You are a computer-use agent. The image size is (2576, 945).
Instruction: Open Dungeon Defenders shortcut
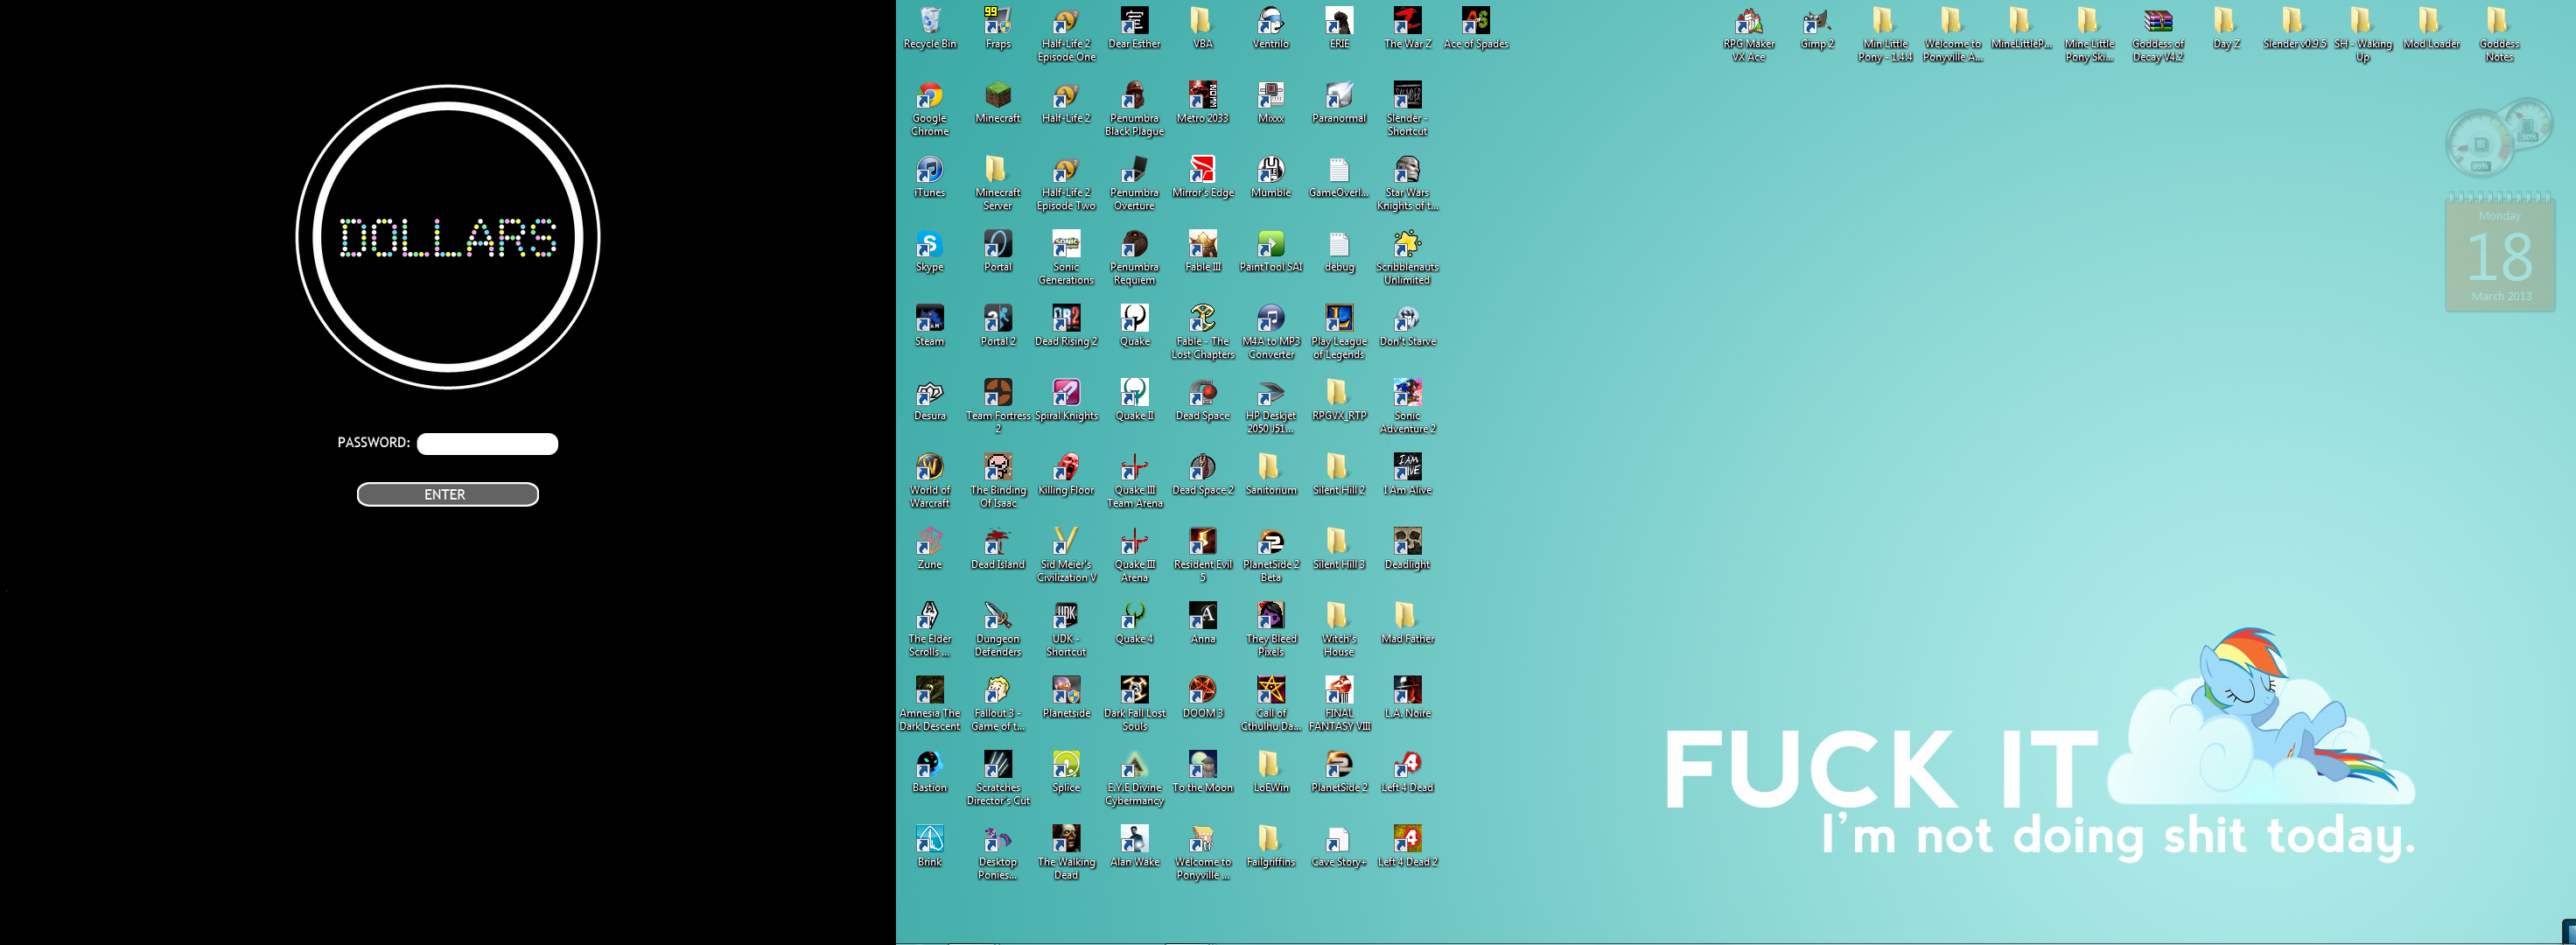tap(998, 628)
